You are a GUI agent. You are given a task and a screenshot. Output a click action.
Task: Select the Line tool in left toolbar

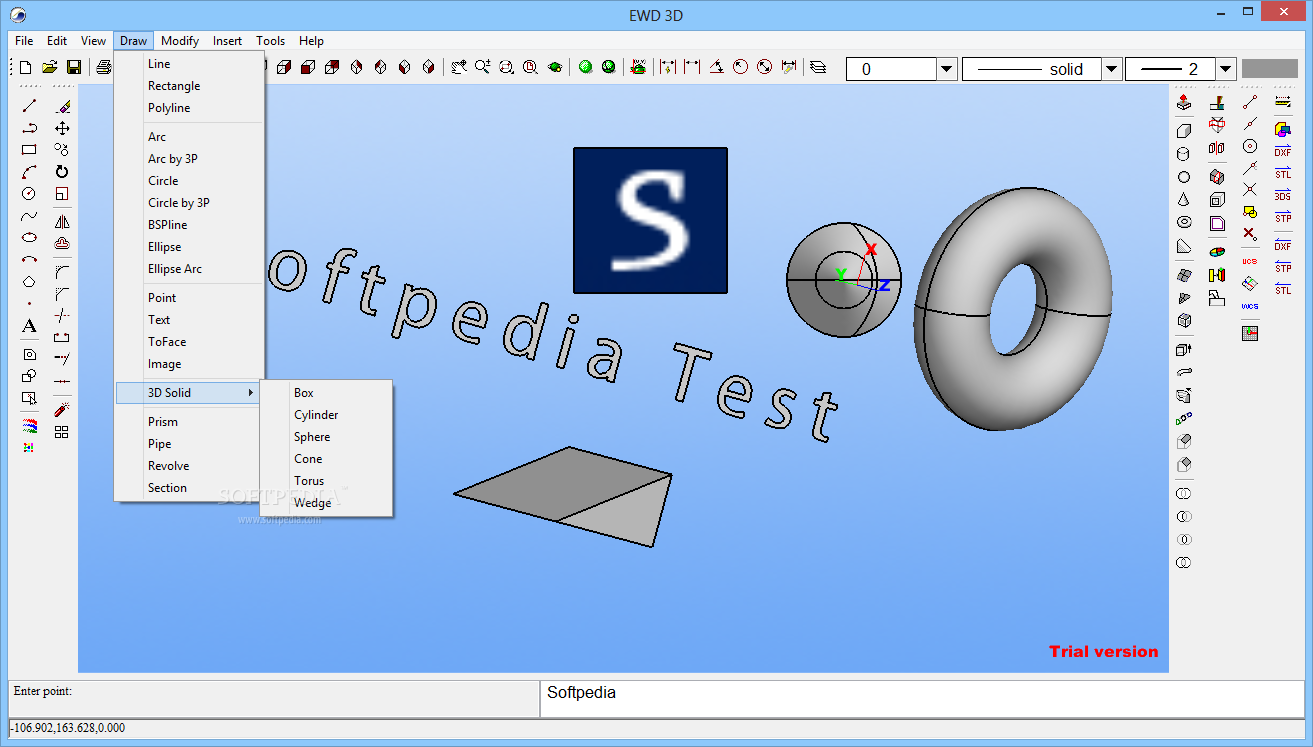click(x=30, y=105)
